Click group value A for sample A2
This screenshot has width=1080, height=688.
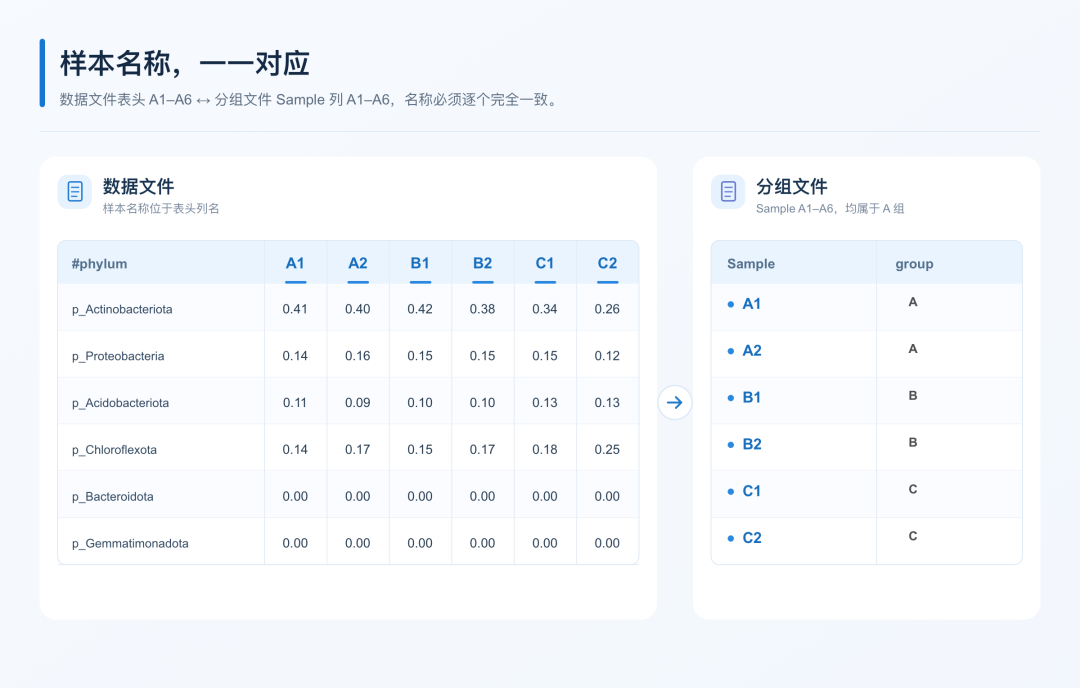pyautogui.click(x=913, y=348)
